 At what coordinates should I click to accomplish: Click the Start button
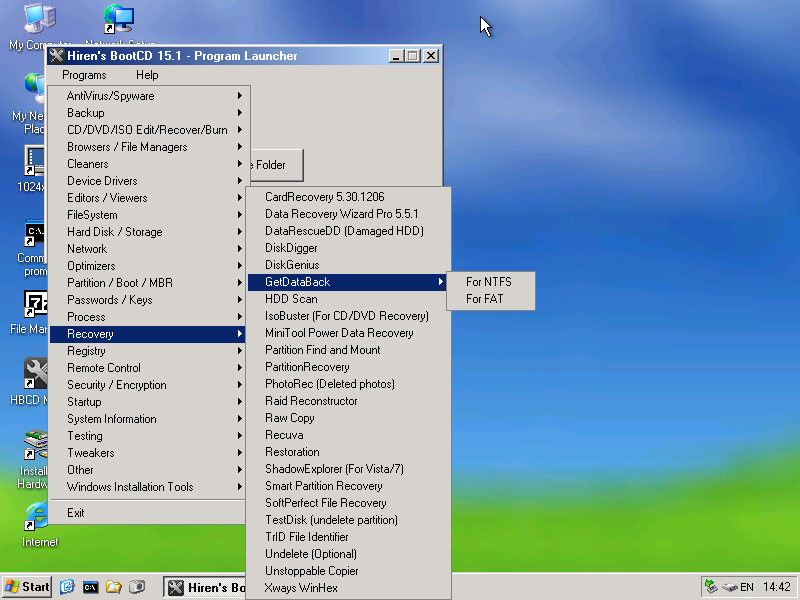27,587
